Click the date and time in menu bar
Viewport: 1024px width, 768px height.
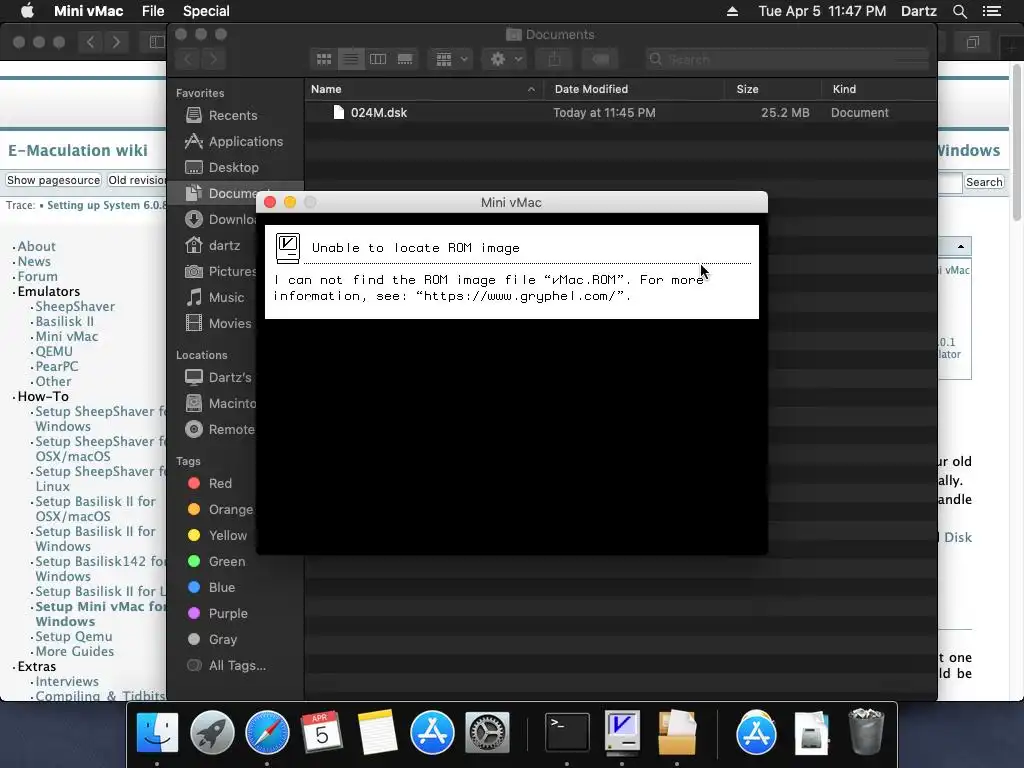coord(822,11)
